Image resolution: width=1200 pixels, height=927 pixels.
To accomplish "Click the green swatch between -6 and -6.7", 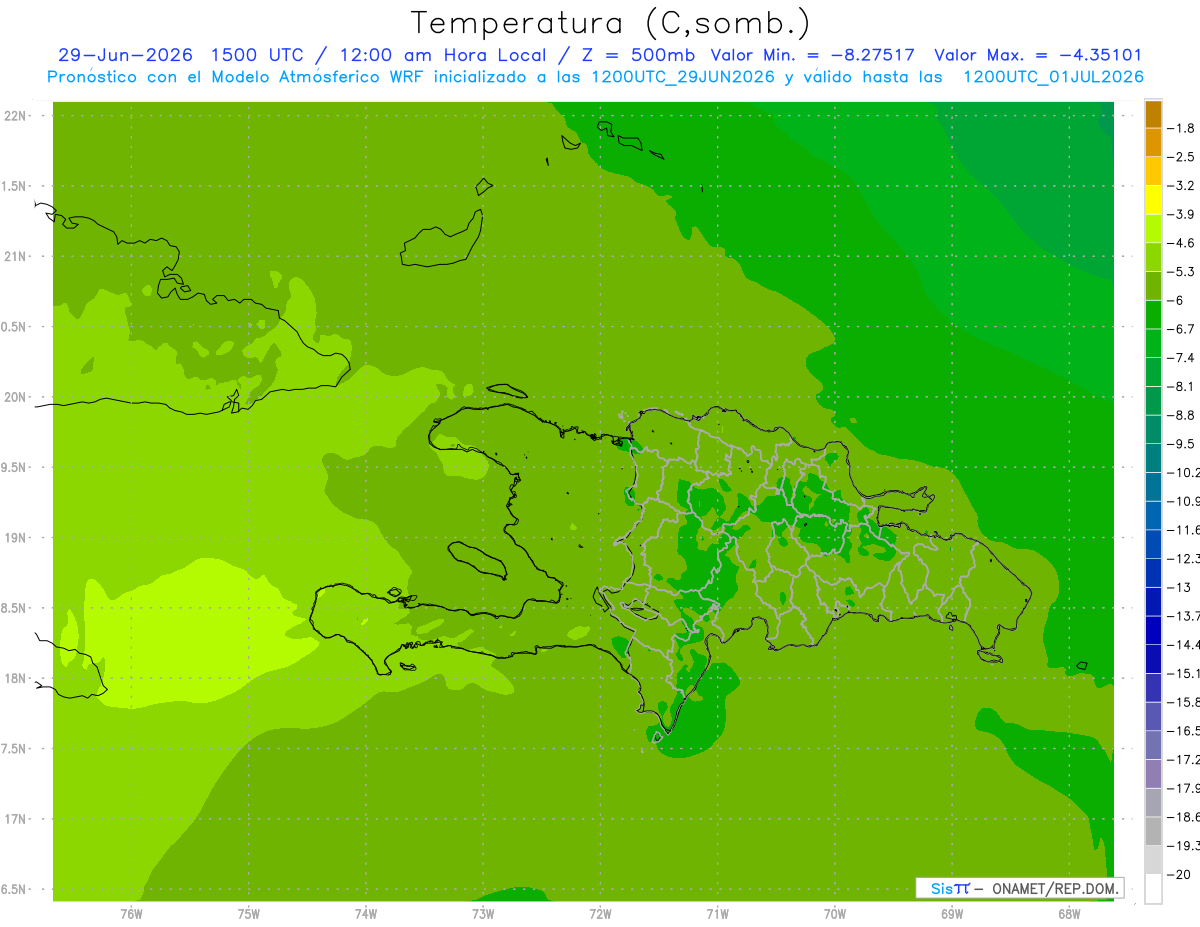I will coord(1153,314).
